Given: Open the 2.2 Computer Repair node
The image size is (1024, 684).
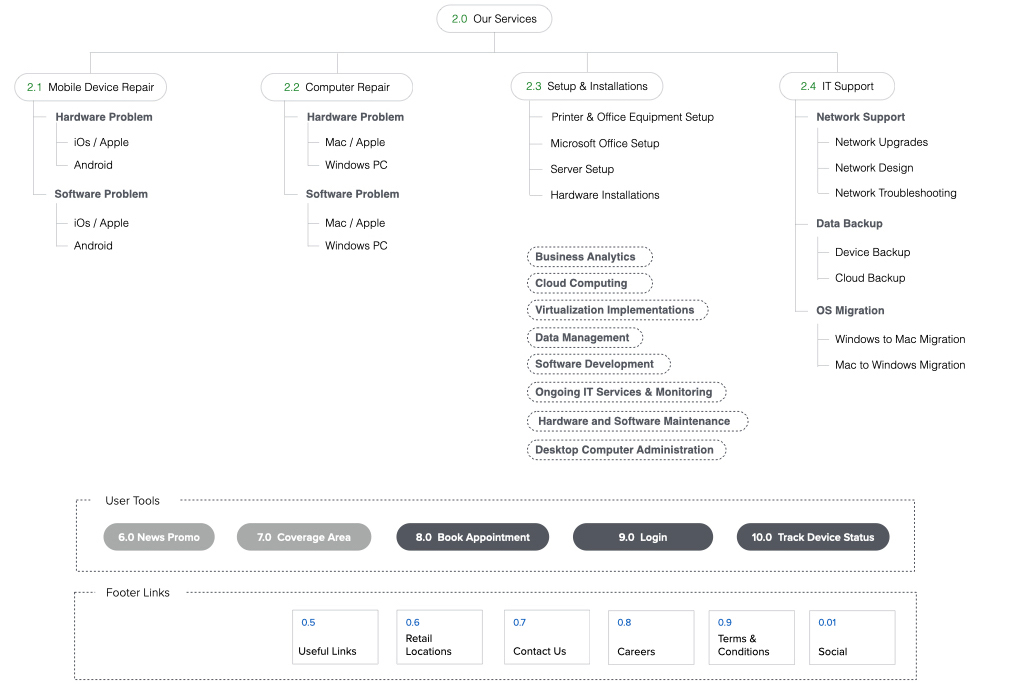Looking at the screenshot, I should pos(336,87).
